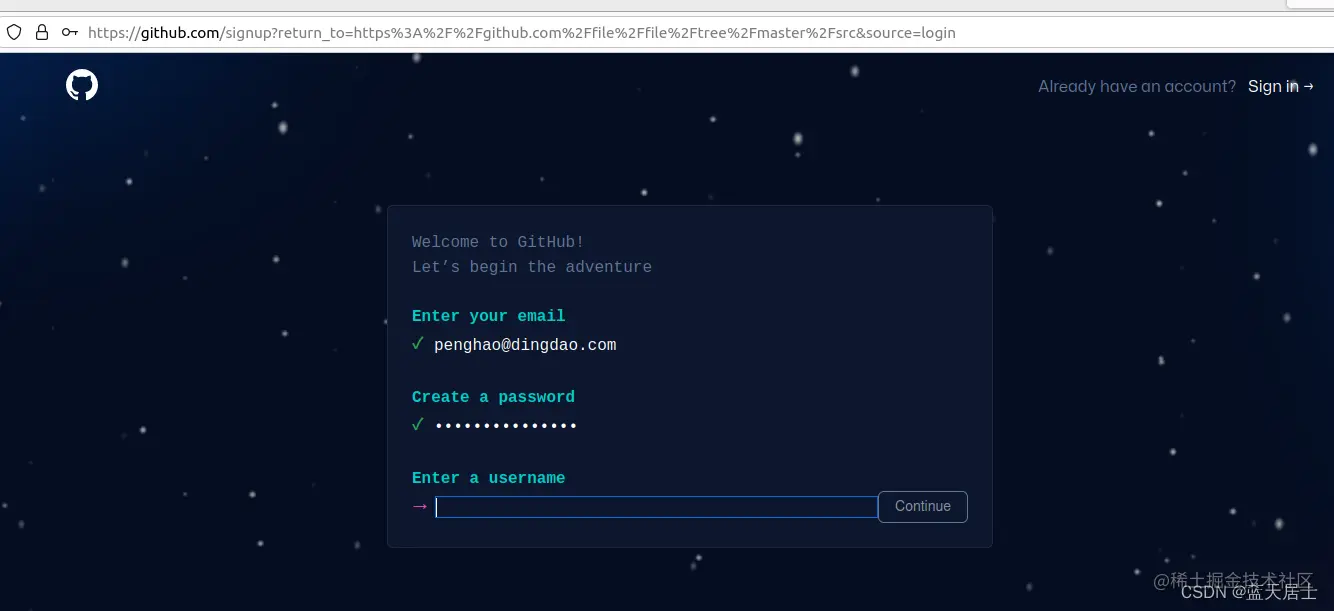Screen dimensions: 1334x611
Task: Click the 'Create a password' label
Action: coord(493,397)
